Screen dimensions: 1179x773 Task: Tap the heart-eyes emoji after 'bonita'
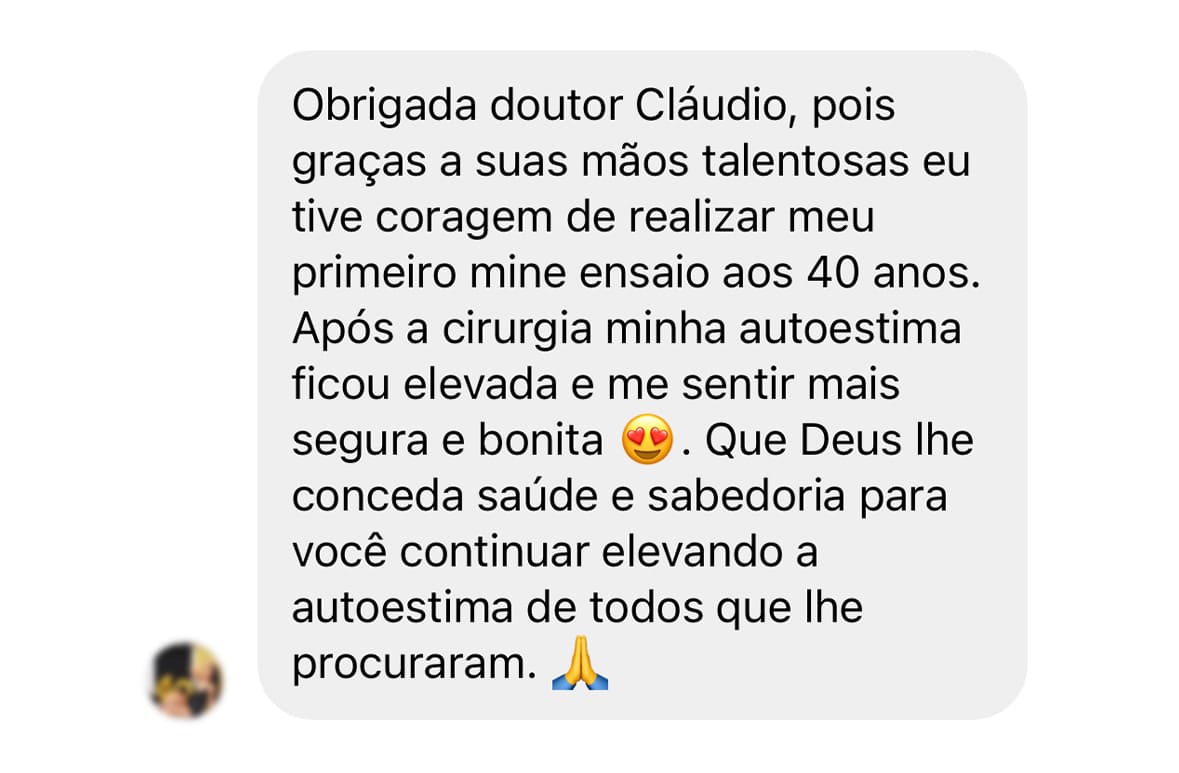pos(647,439)
